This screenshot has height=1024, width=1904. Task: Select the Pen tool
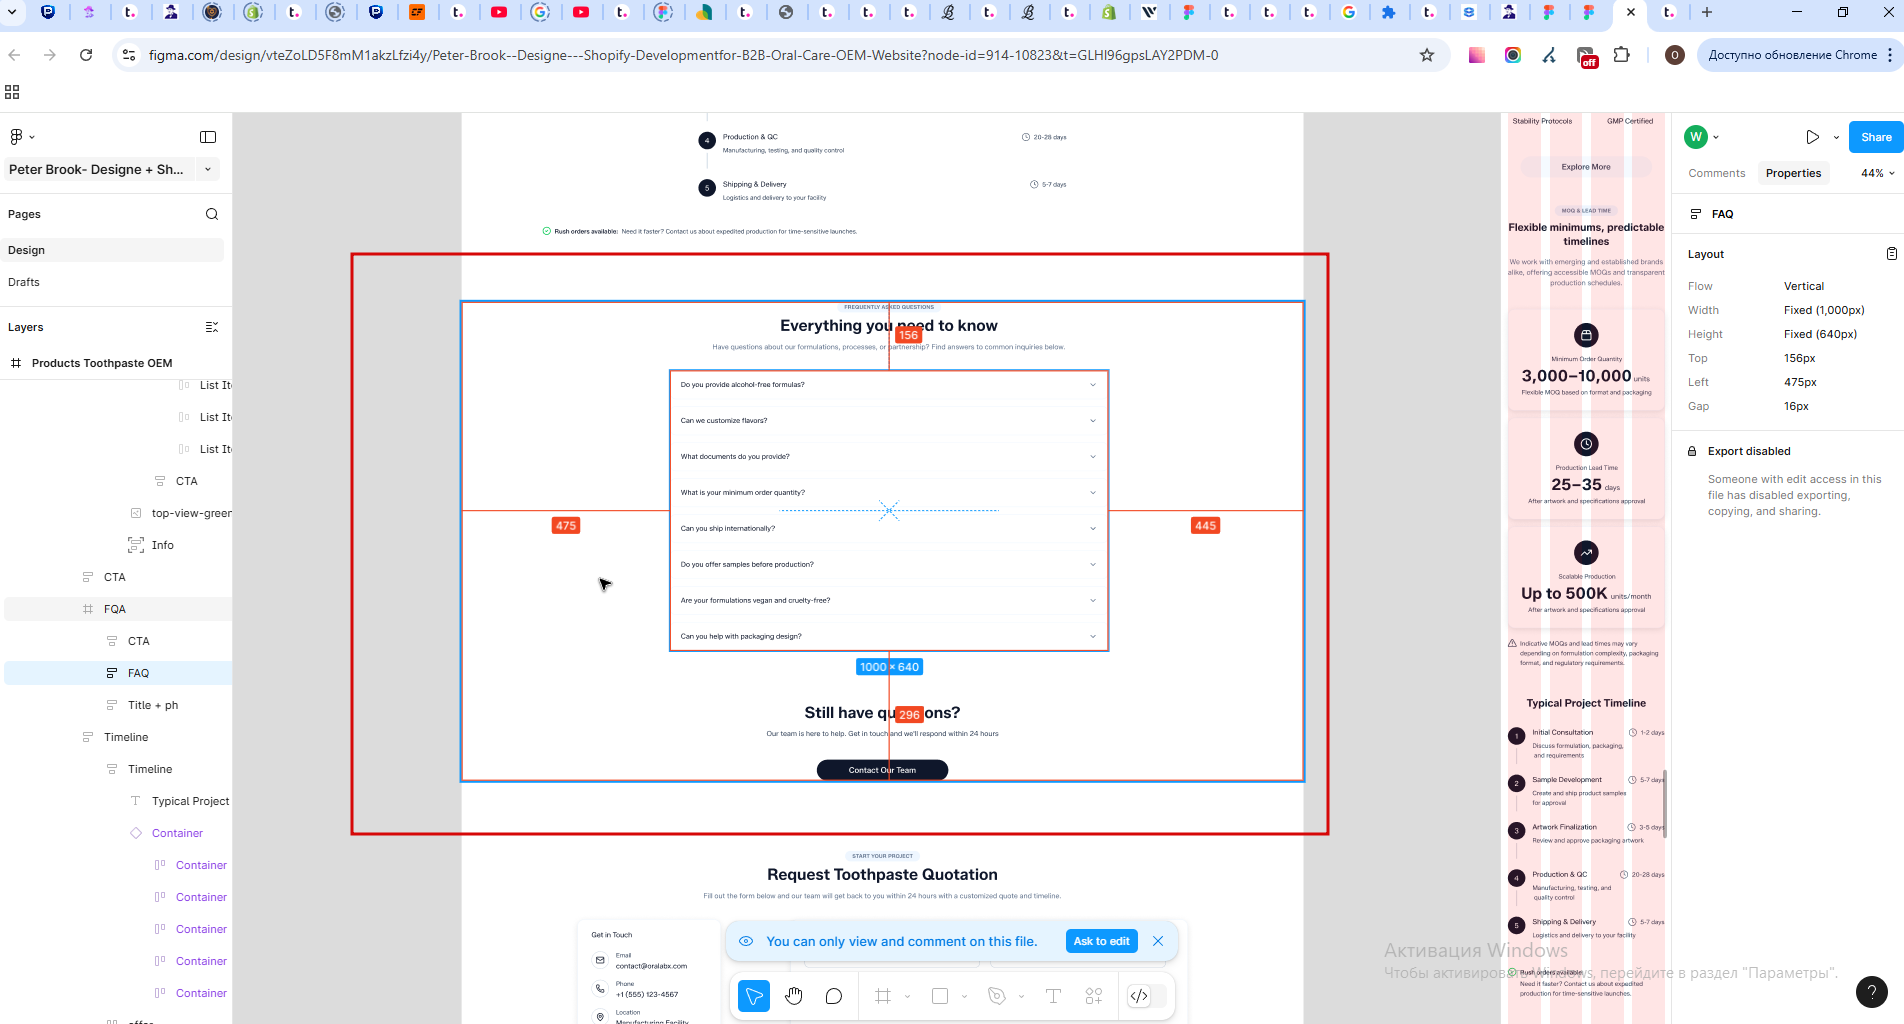tap(996, 996)
